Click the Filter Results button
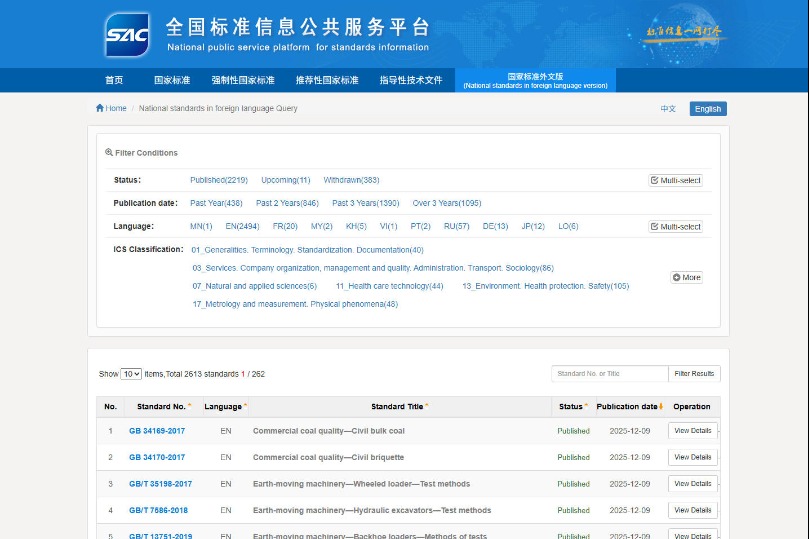The image size is (809, 539). (x=694, y=374)
